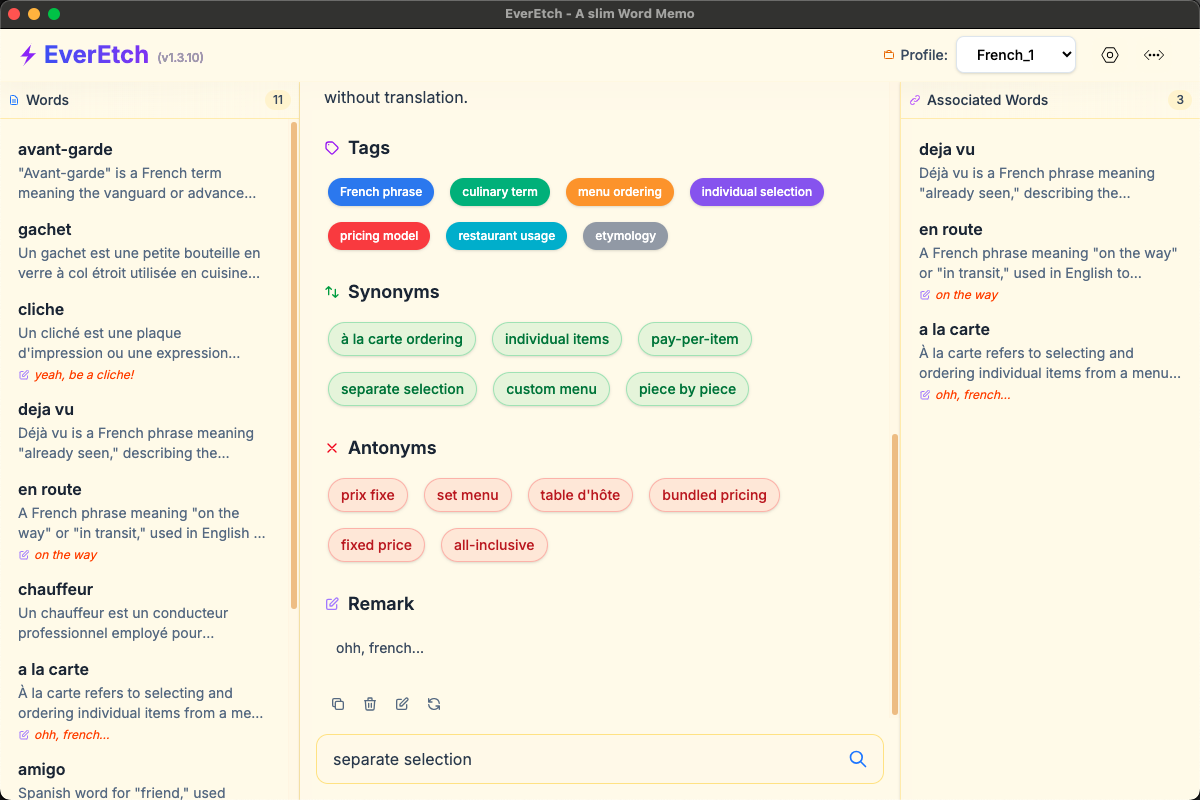This screenshot has height=800, width=1200.
Task: Click the copy icon below the remark
Action: coord(338,704)
